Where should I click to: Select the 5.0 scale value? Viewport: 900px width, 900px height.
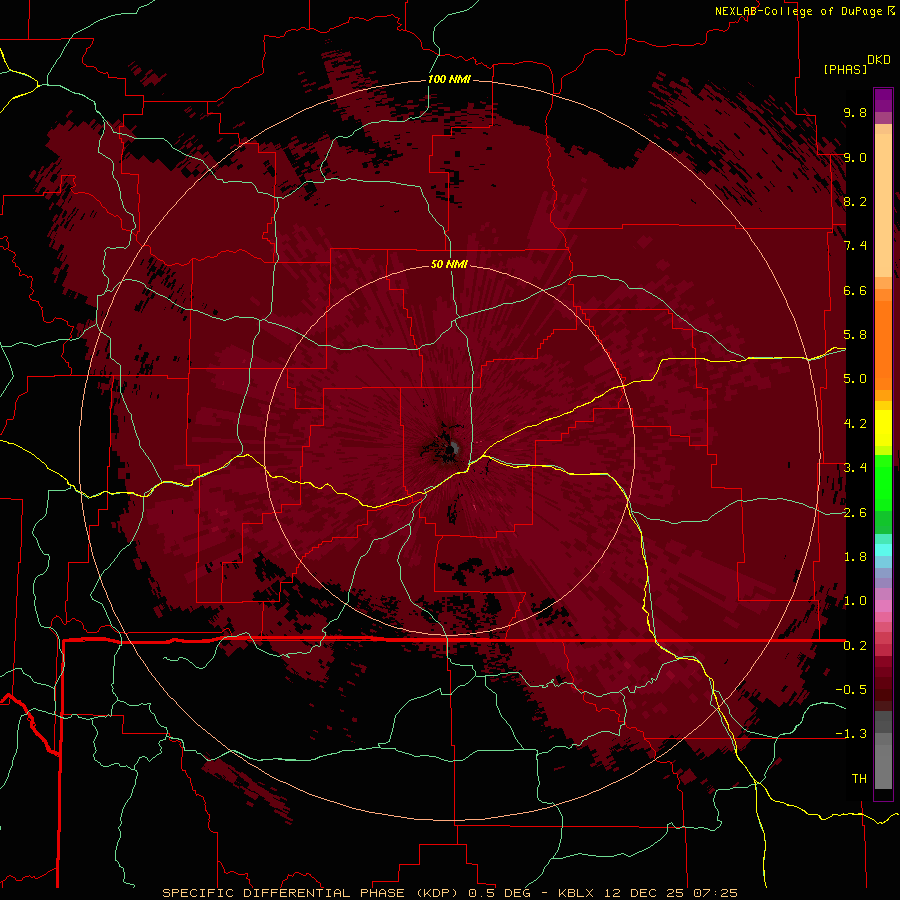(855, 379)
